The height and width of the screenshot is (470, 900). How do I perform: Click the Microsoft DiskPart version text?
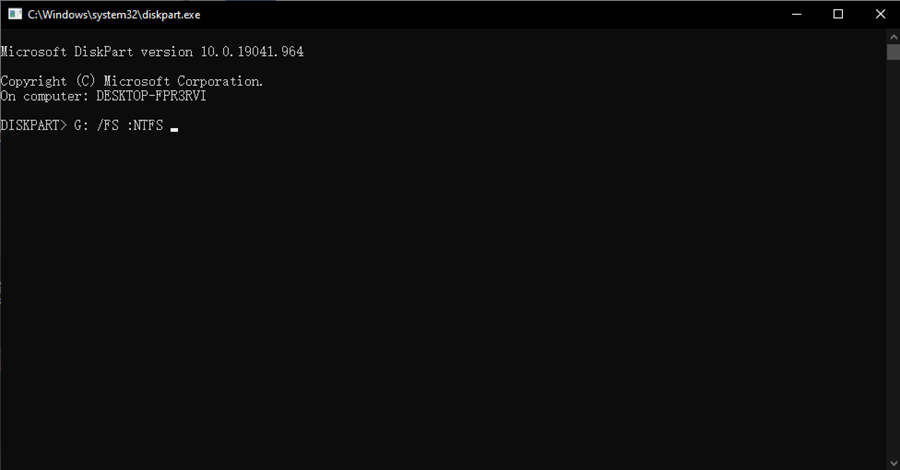click(96, 52)
